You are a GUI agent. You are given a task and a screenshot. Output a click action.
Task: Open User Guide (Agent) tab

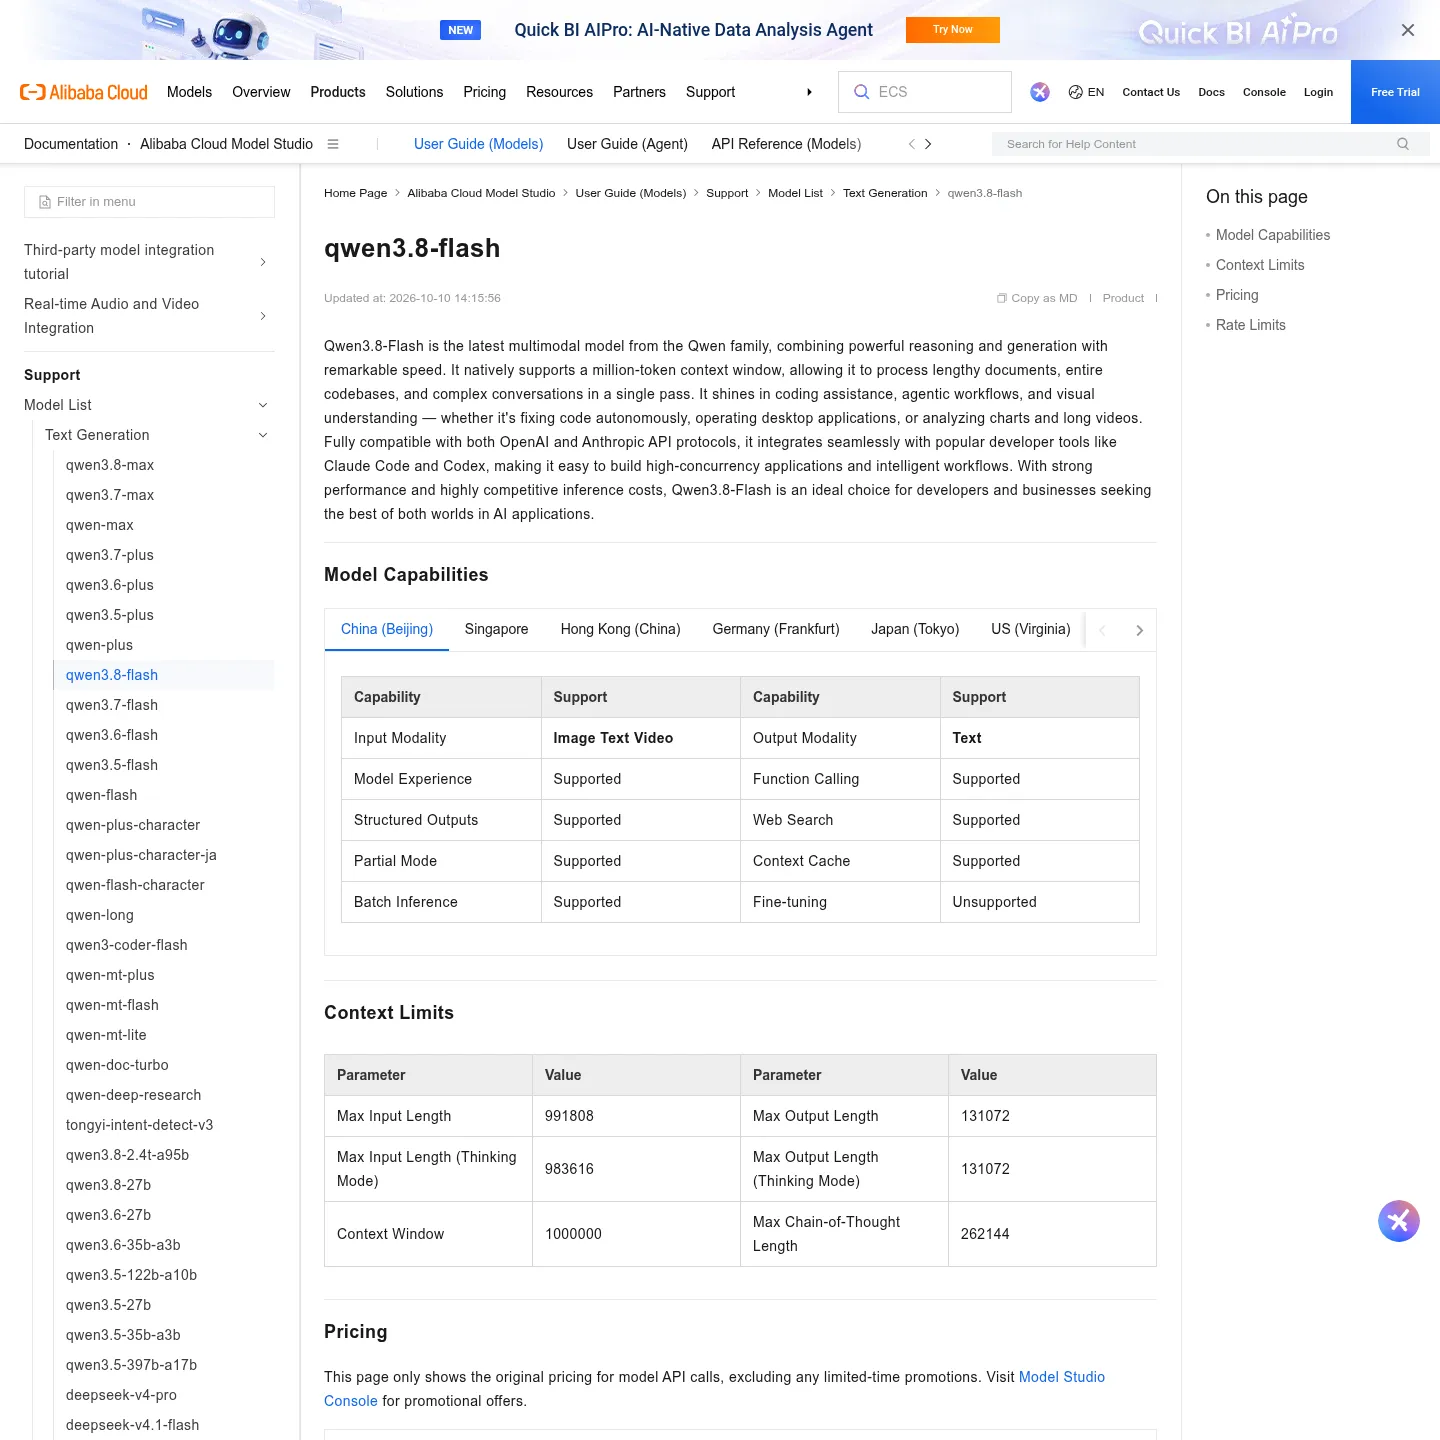coord(627,144)
